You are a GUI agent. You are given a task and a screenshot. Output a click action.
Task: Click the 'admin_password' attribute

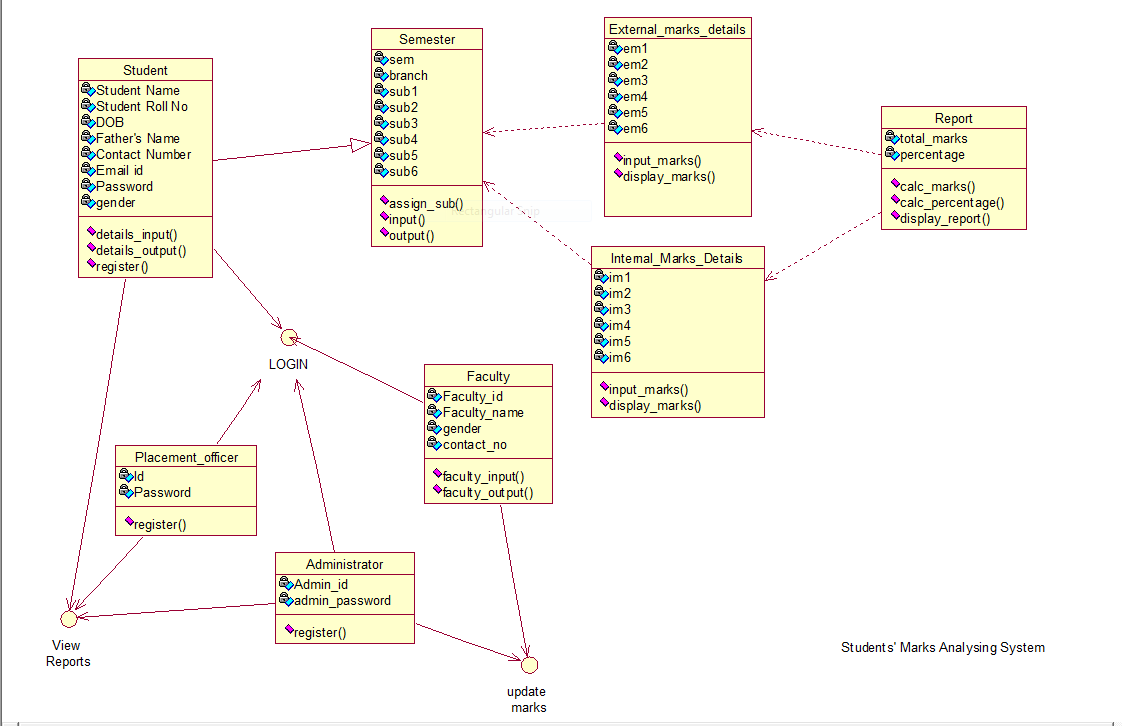pos(342,601)
